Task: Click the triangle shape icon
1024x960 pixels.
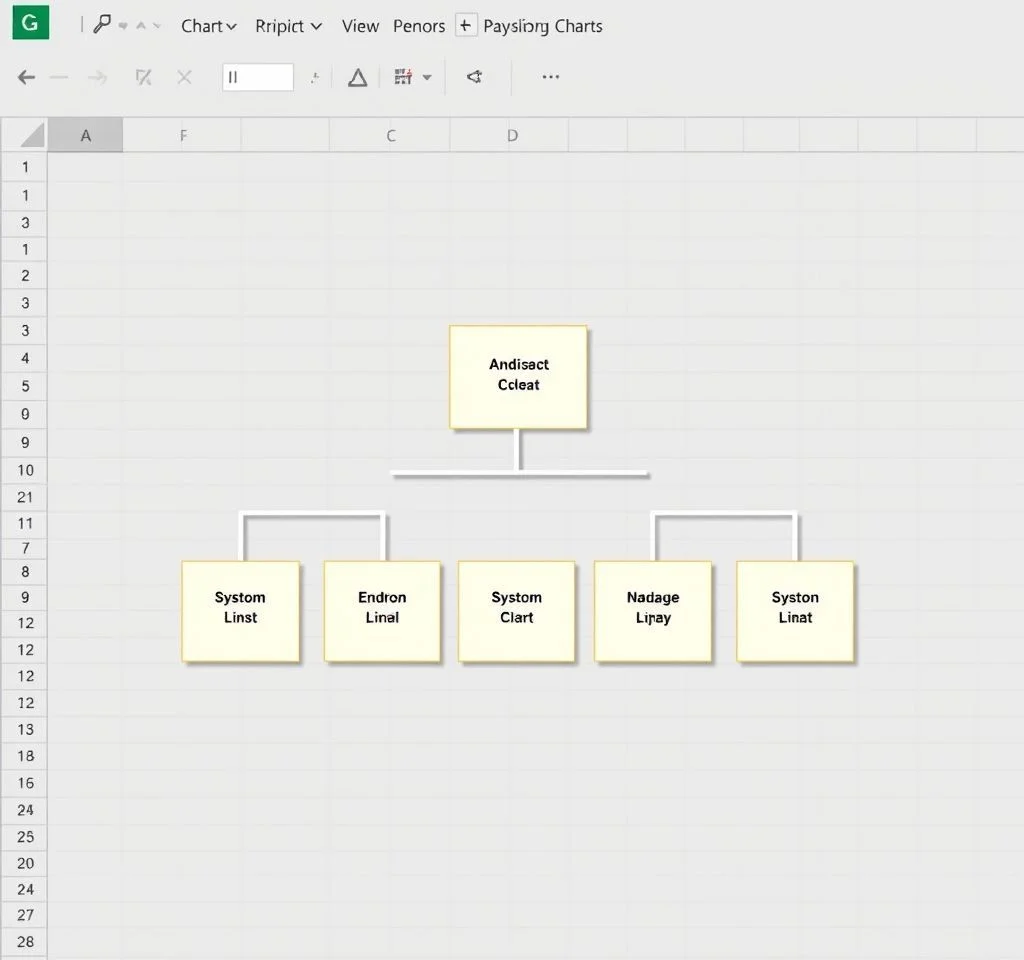Action: point(357,77)
